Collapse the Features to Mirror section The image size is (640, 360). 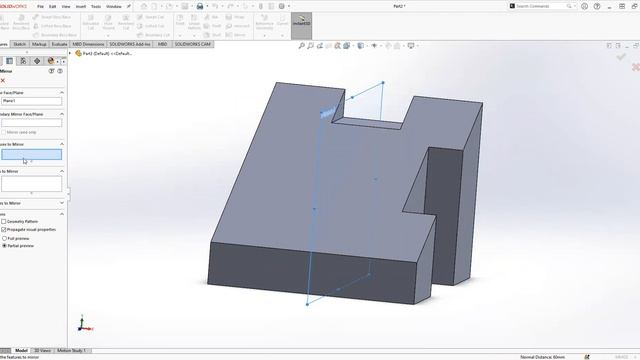[62, 144]
